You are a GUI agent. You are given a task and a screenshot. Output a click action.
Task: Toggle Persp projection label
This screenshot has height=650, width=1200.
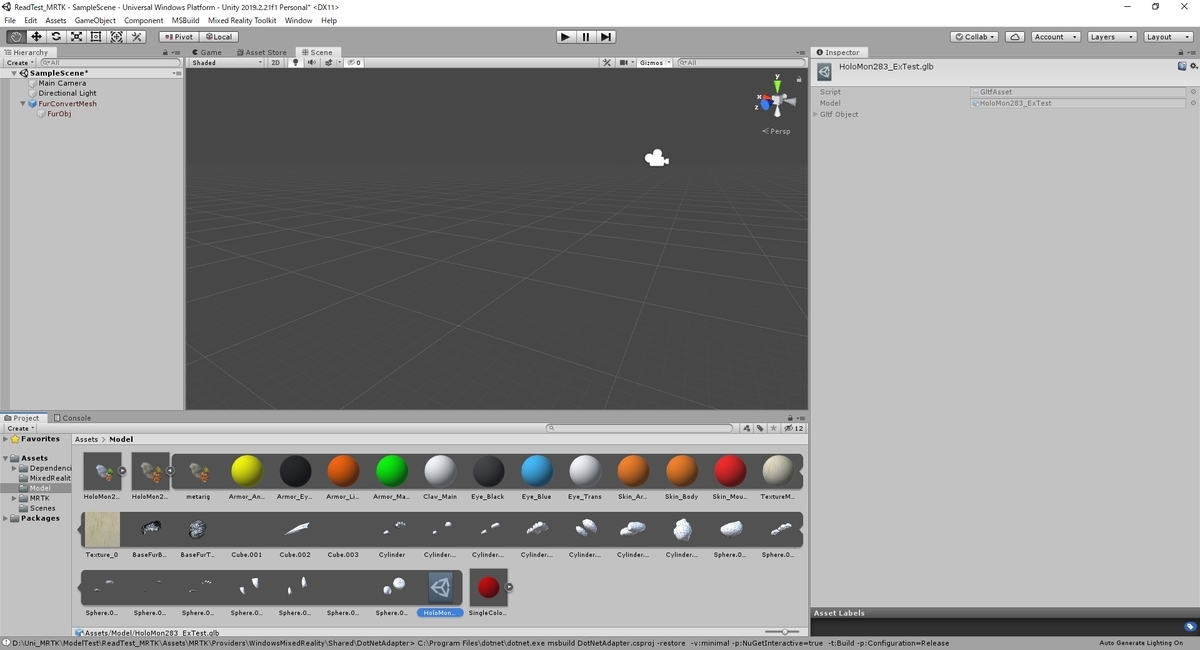pos(776,131)
